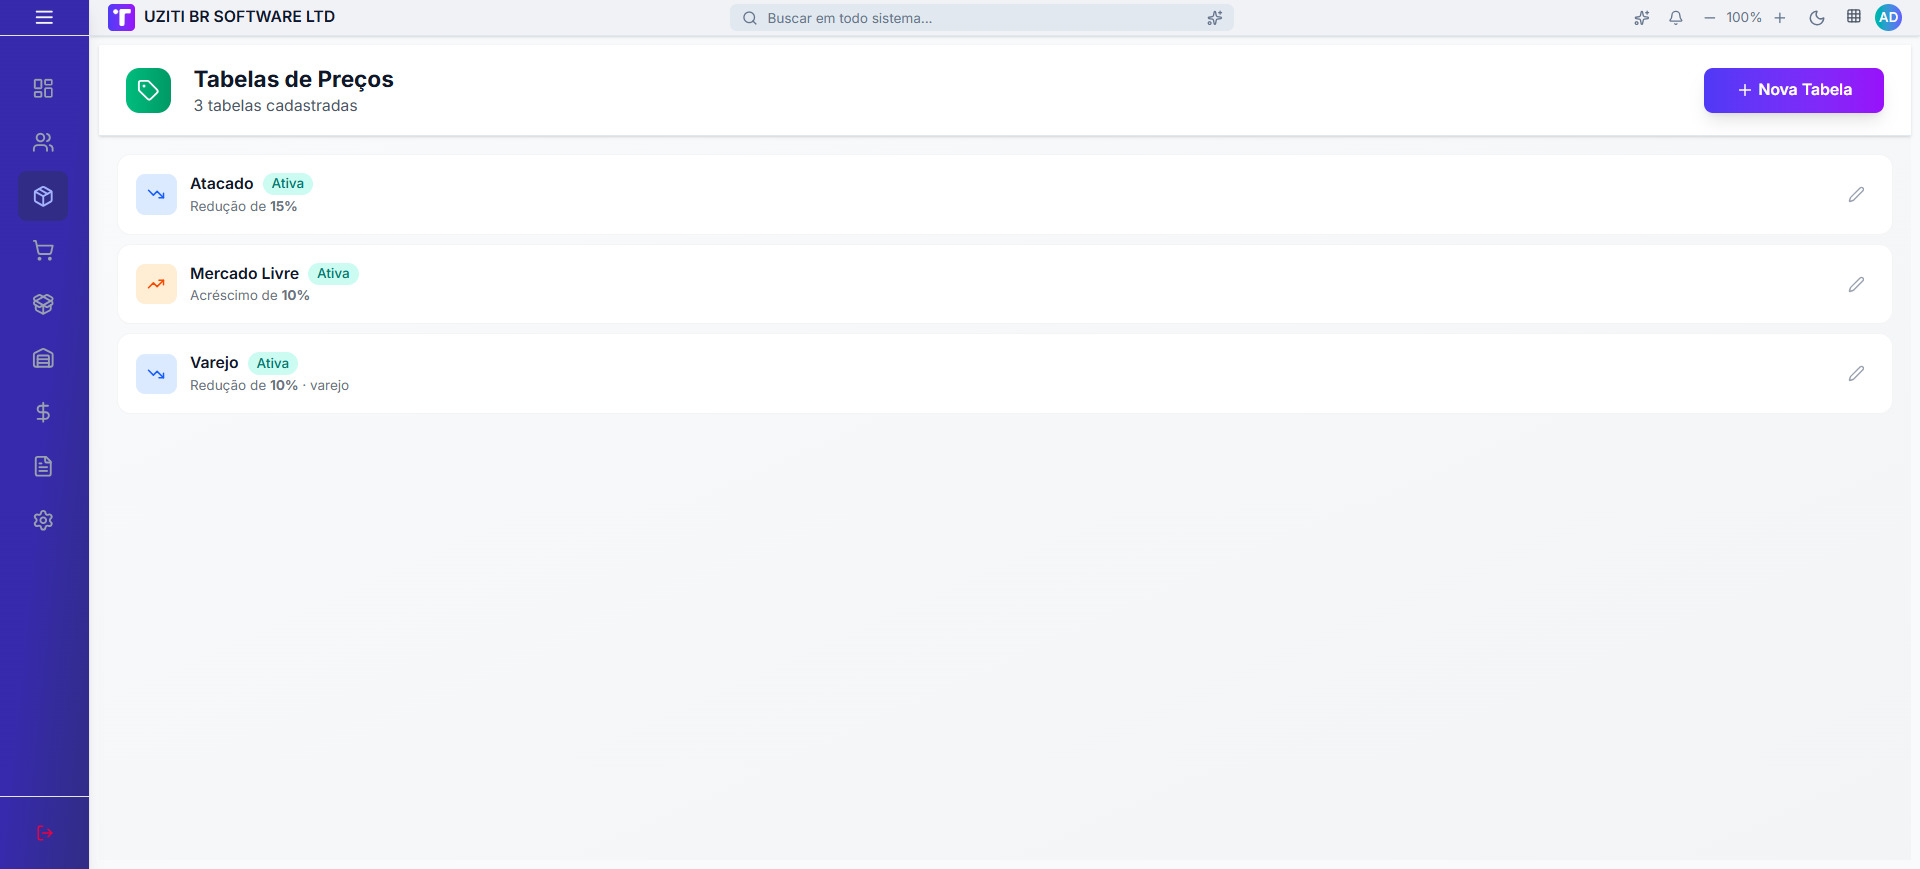This screenshot has height=869, width=1920.
Task: Open the hamburger menu in sidebar
Action: tap(44, 17)
